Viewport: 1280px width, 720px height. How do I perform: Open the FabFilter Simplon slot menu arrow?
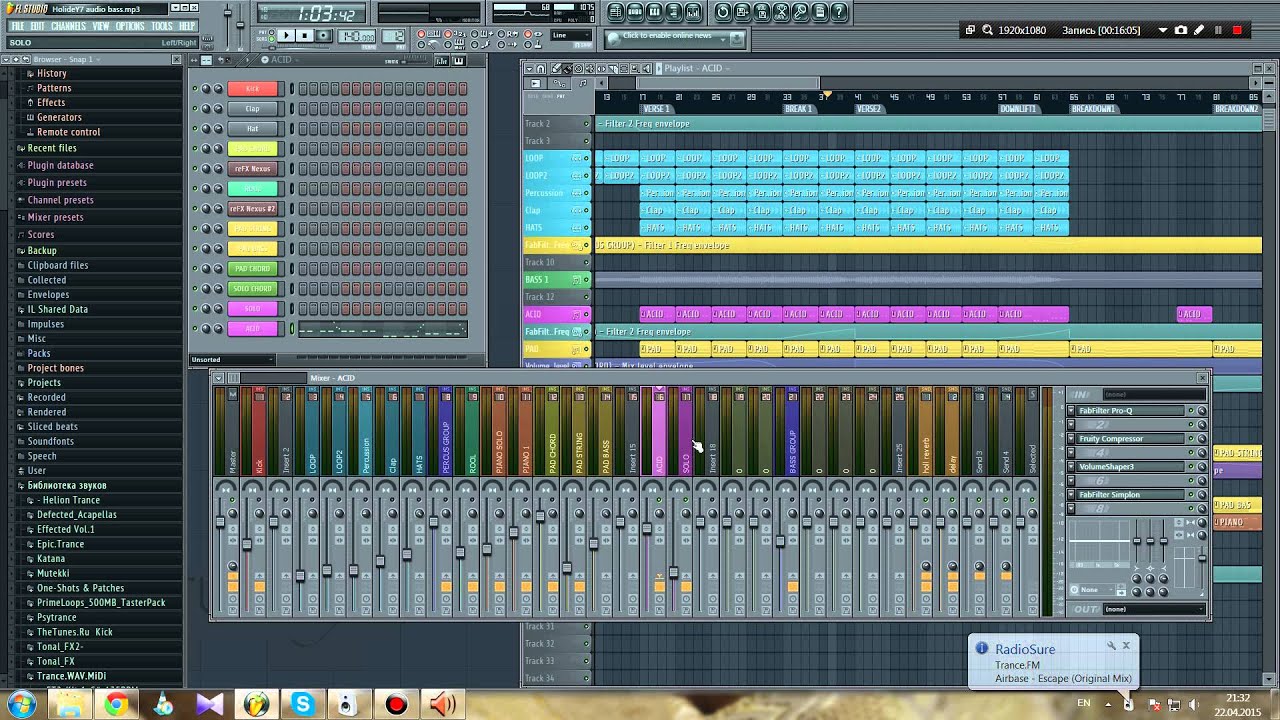point(1071,495)
